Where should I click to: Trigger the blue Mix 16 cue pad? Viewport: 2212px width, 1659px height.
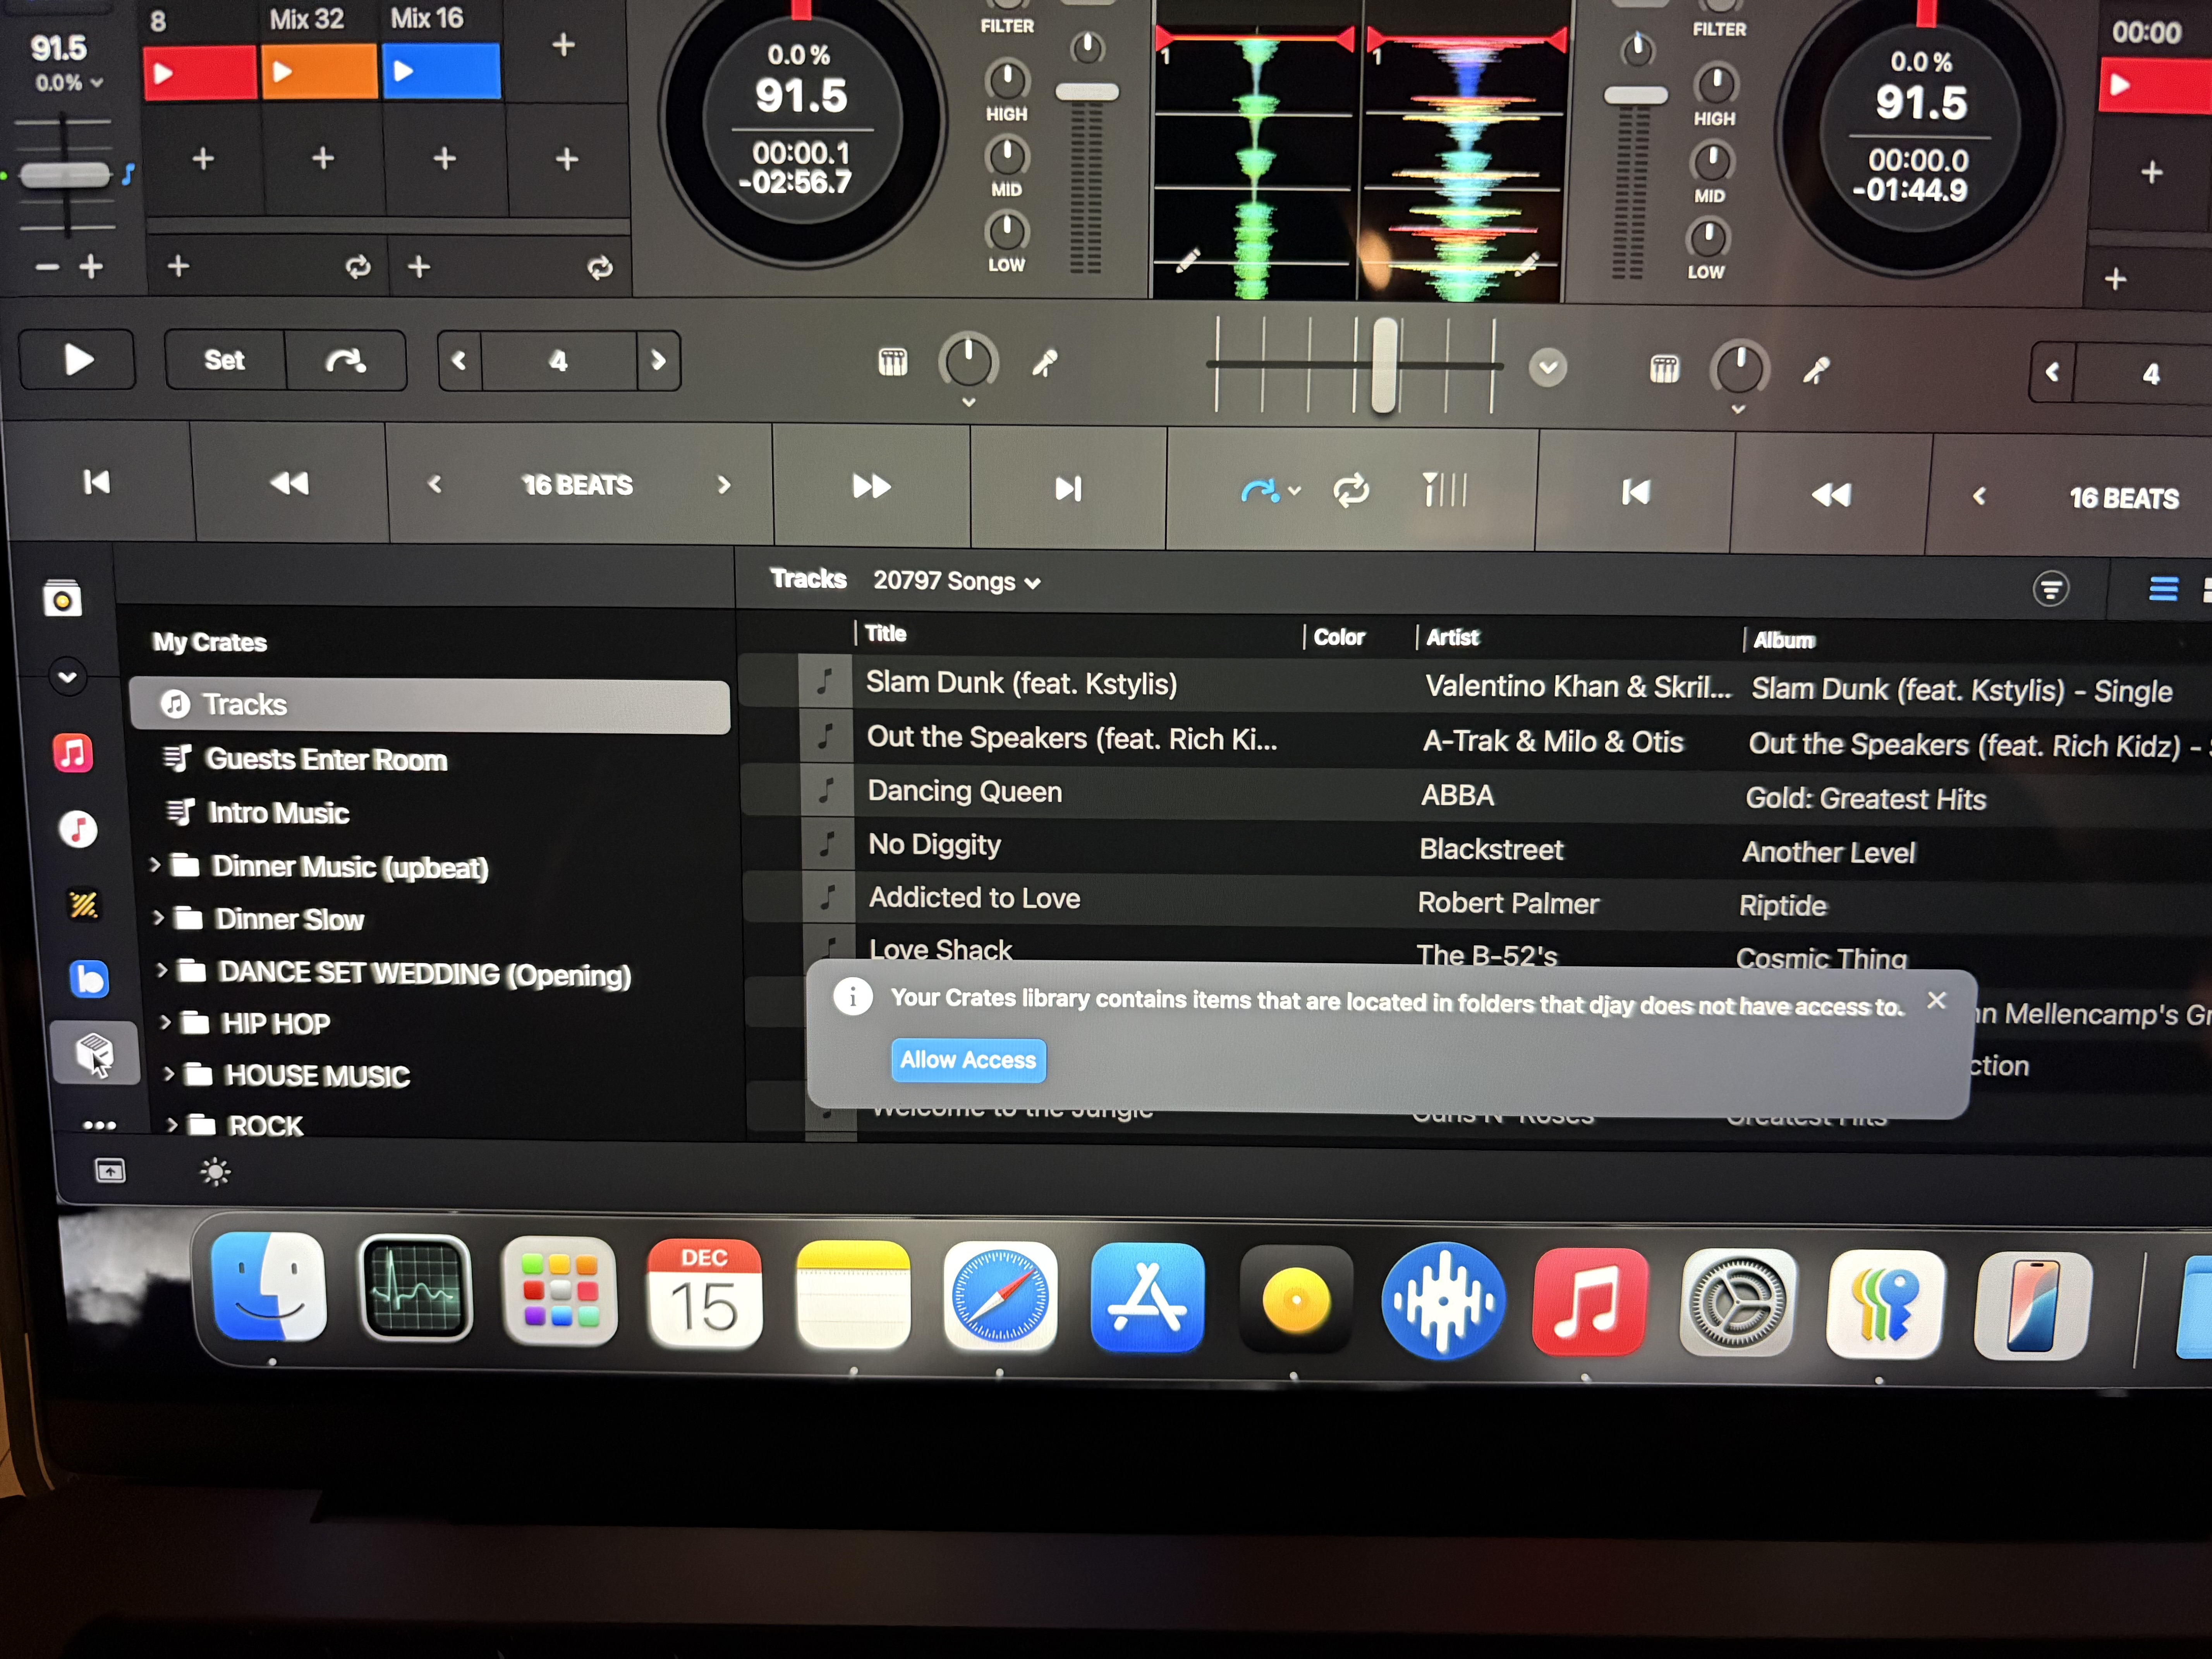tap(441, 71)
